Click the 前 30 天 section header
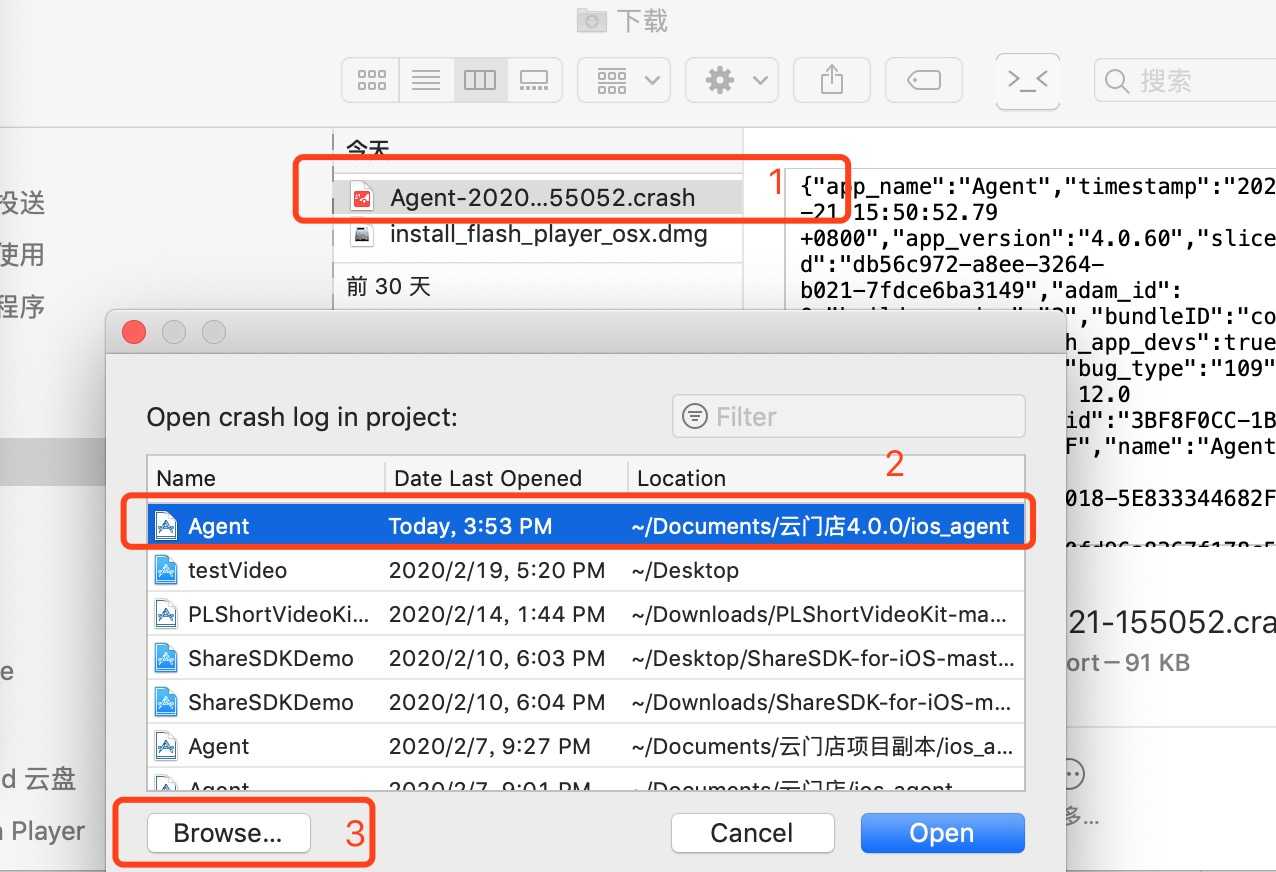This screenshot has height=872, width=1276. [x=388, y=287]
